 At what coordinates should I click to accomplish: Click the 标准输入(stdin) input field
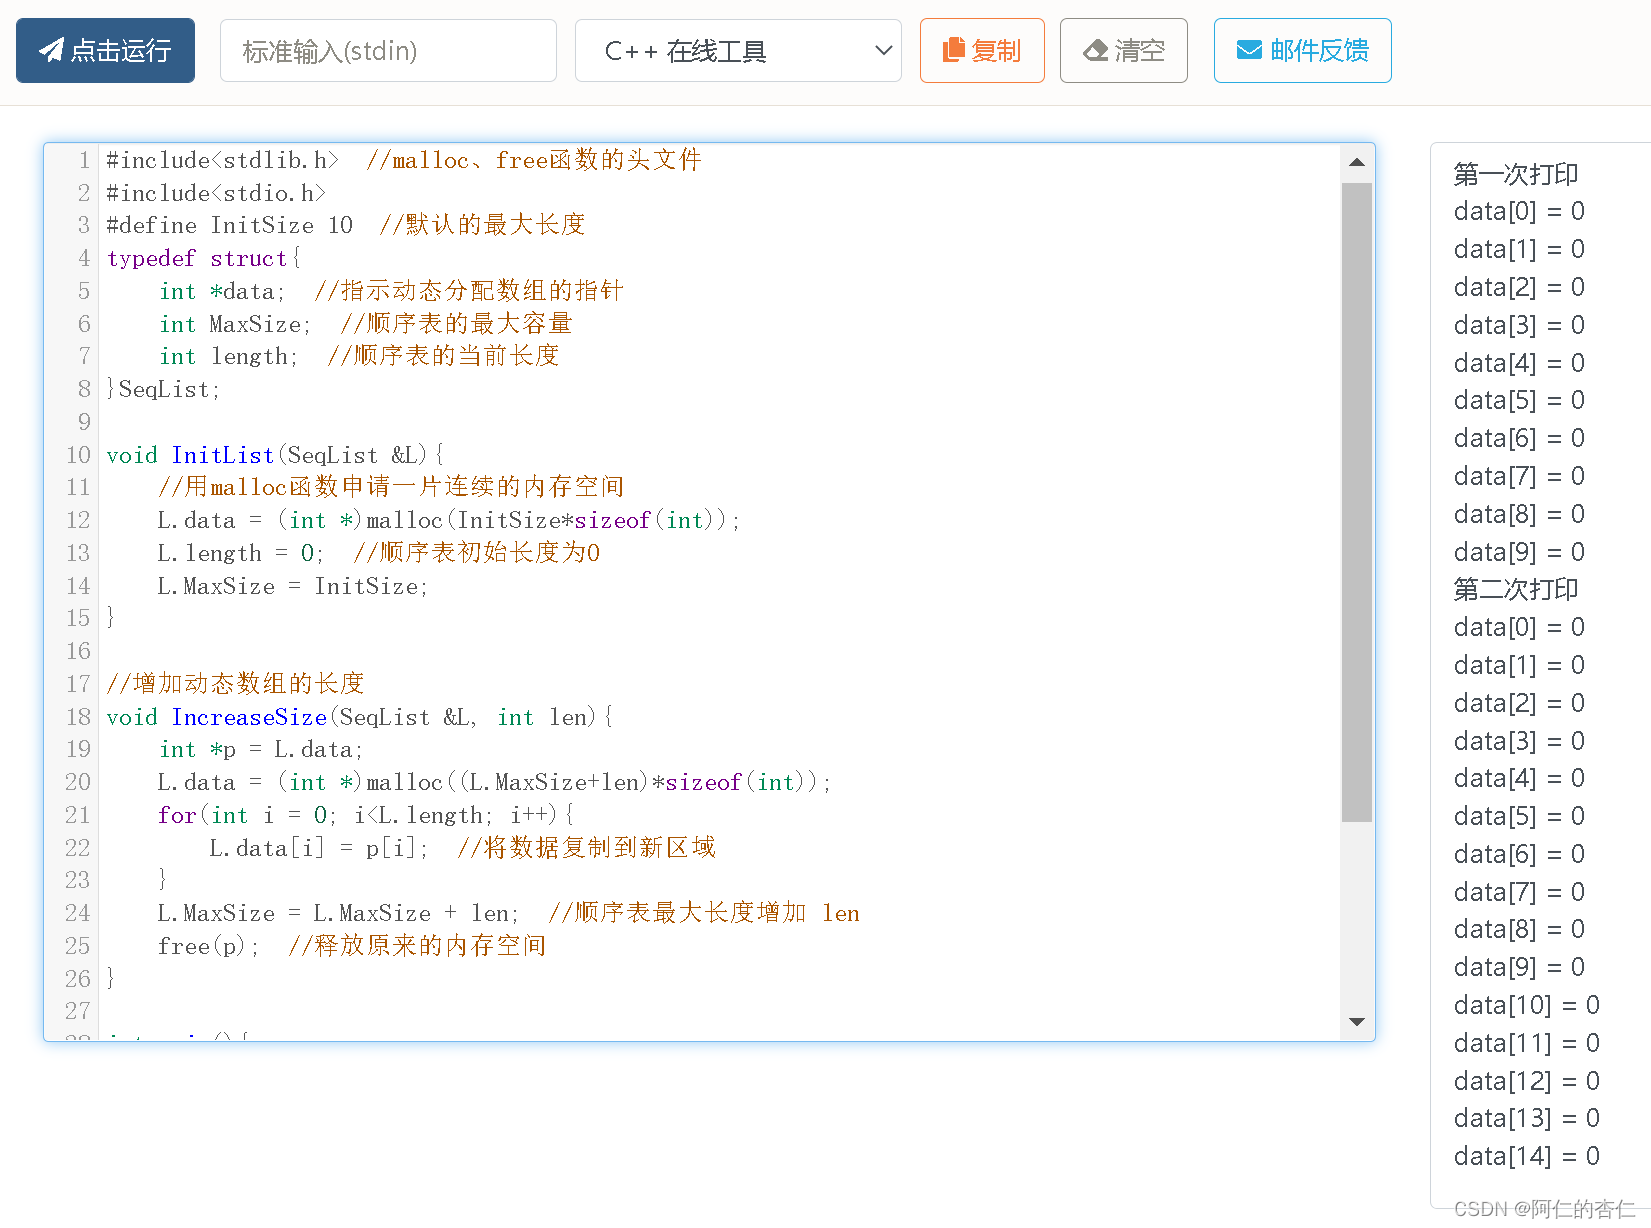388,50
